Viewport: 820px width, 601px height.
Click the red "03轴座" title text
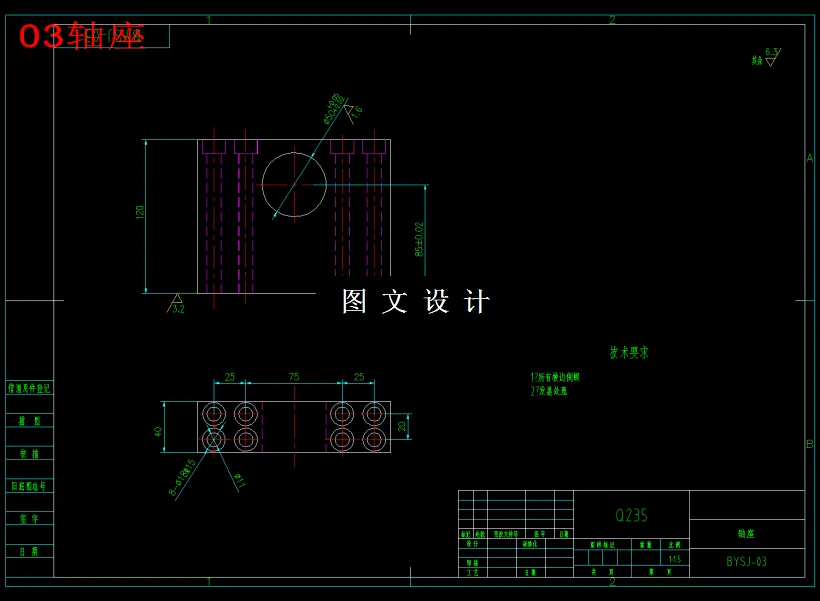tap(82, 36)
